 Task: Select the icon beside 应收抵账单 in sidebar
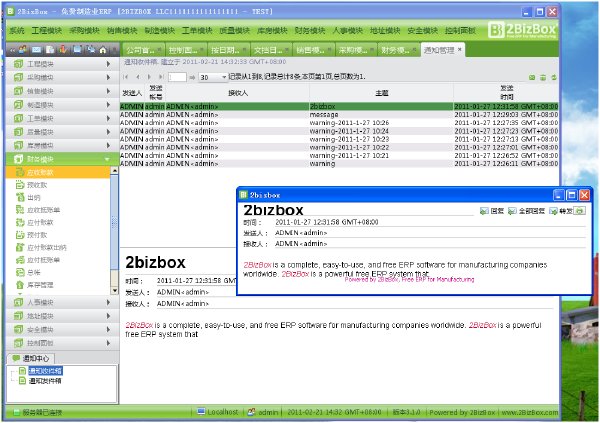click(20, 210)
